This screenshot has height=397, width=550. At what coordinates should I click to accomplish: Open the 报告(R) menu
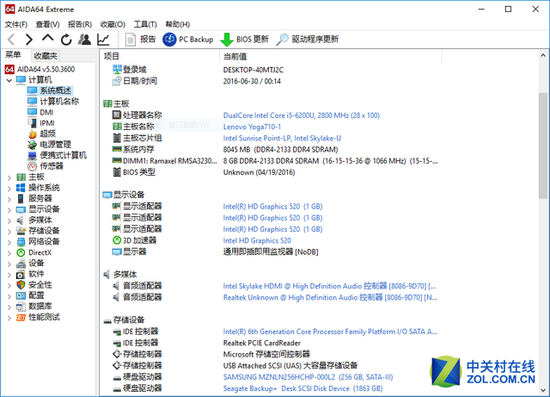(x=80, y=24)
